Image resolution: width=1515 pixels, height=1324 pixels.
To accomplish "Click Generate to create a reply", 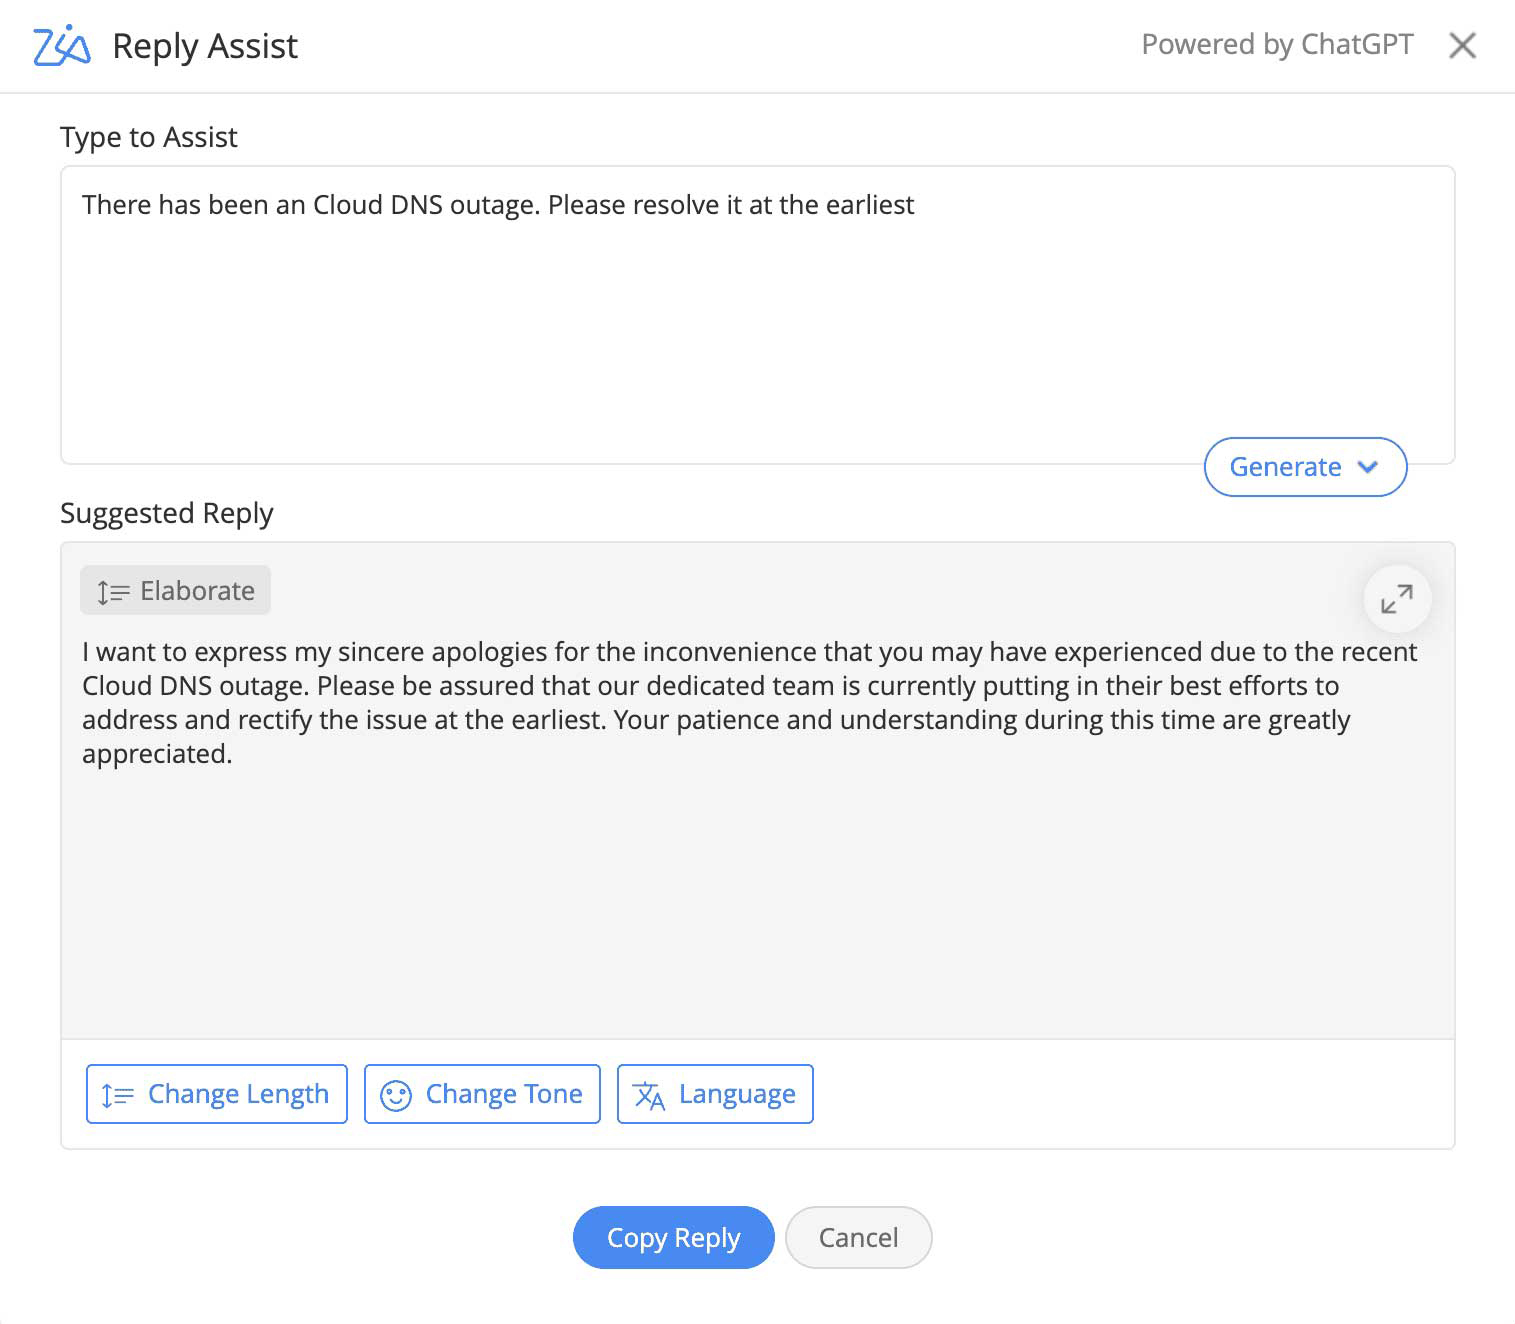I will pos(1286,467).
